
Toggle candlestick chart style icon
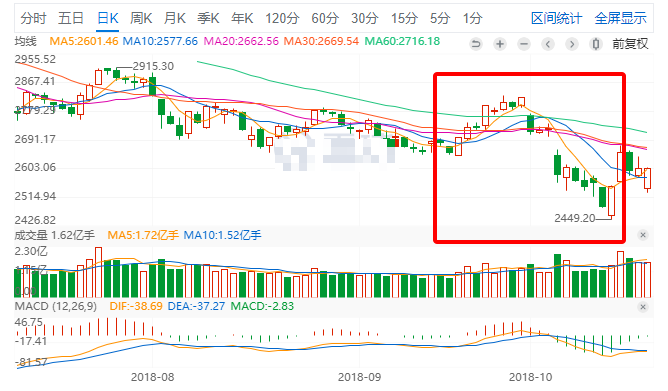596,44
